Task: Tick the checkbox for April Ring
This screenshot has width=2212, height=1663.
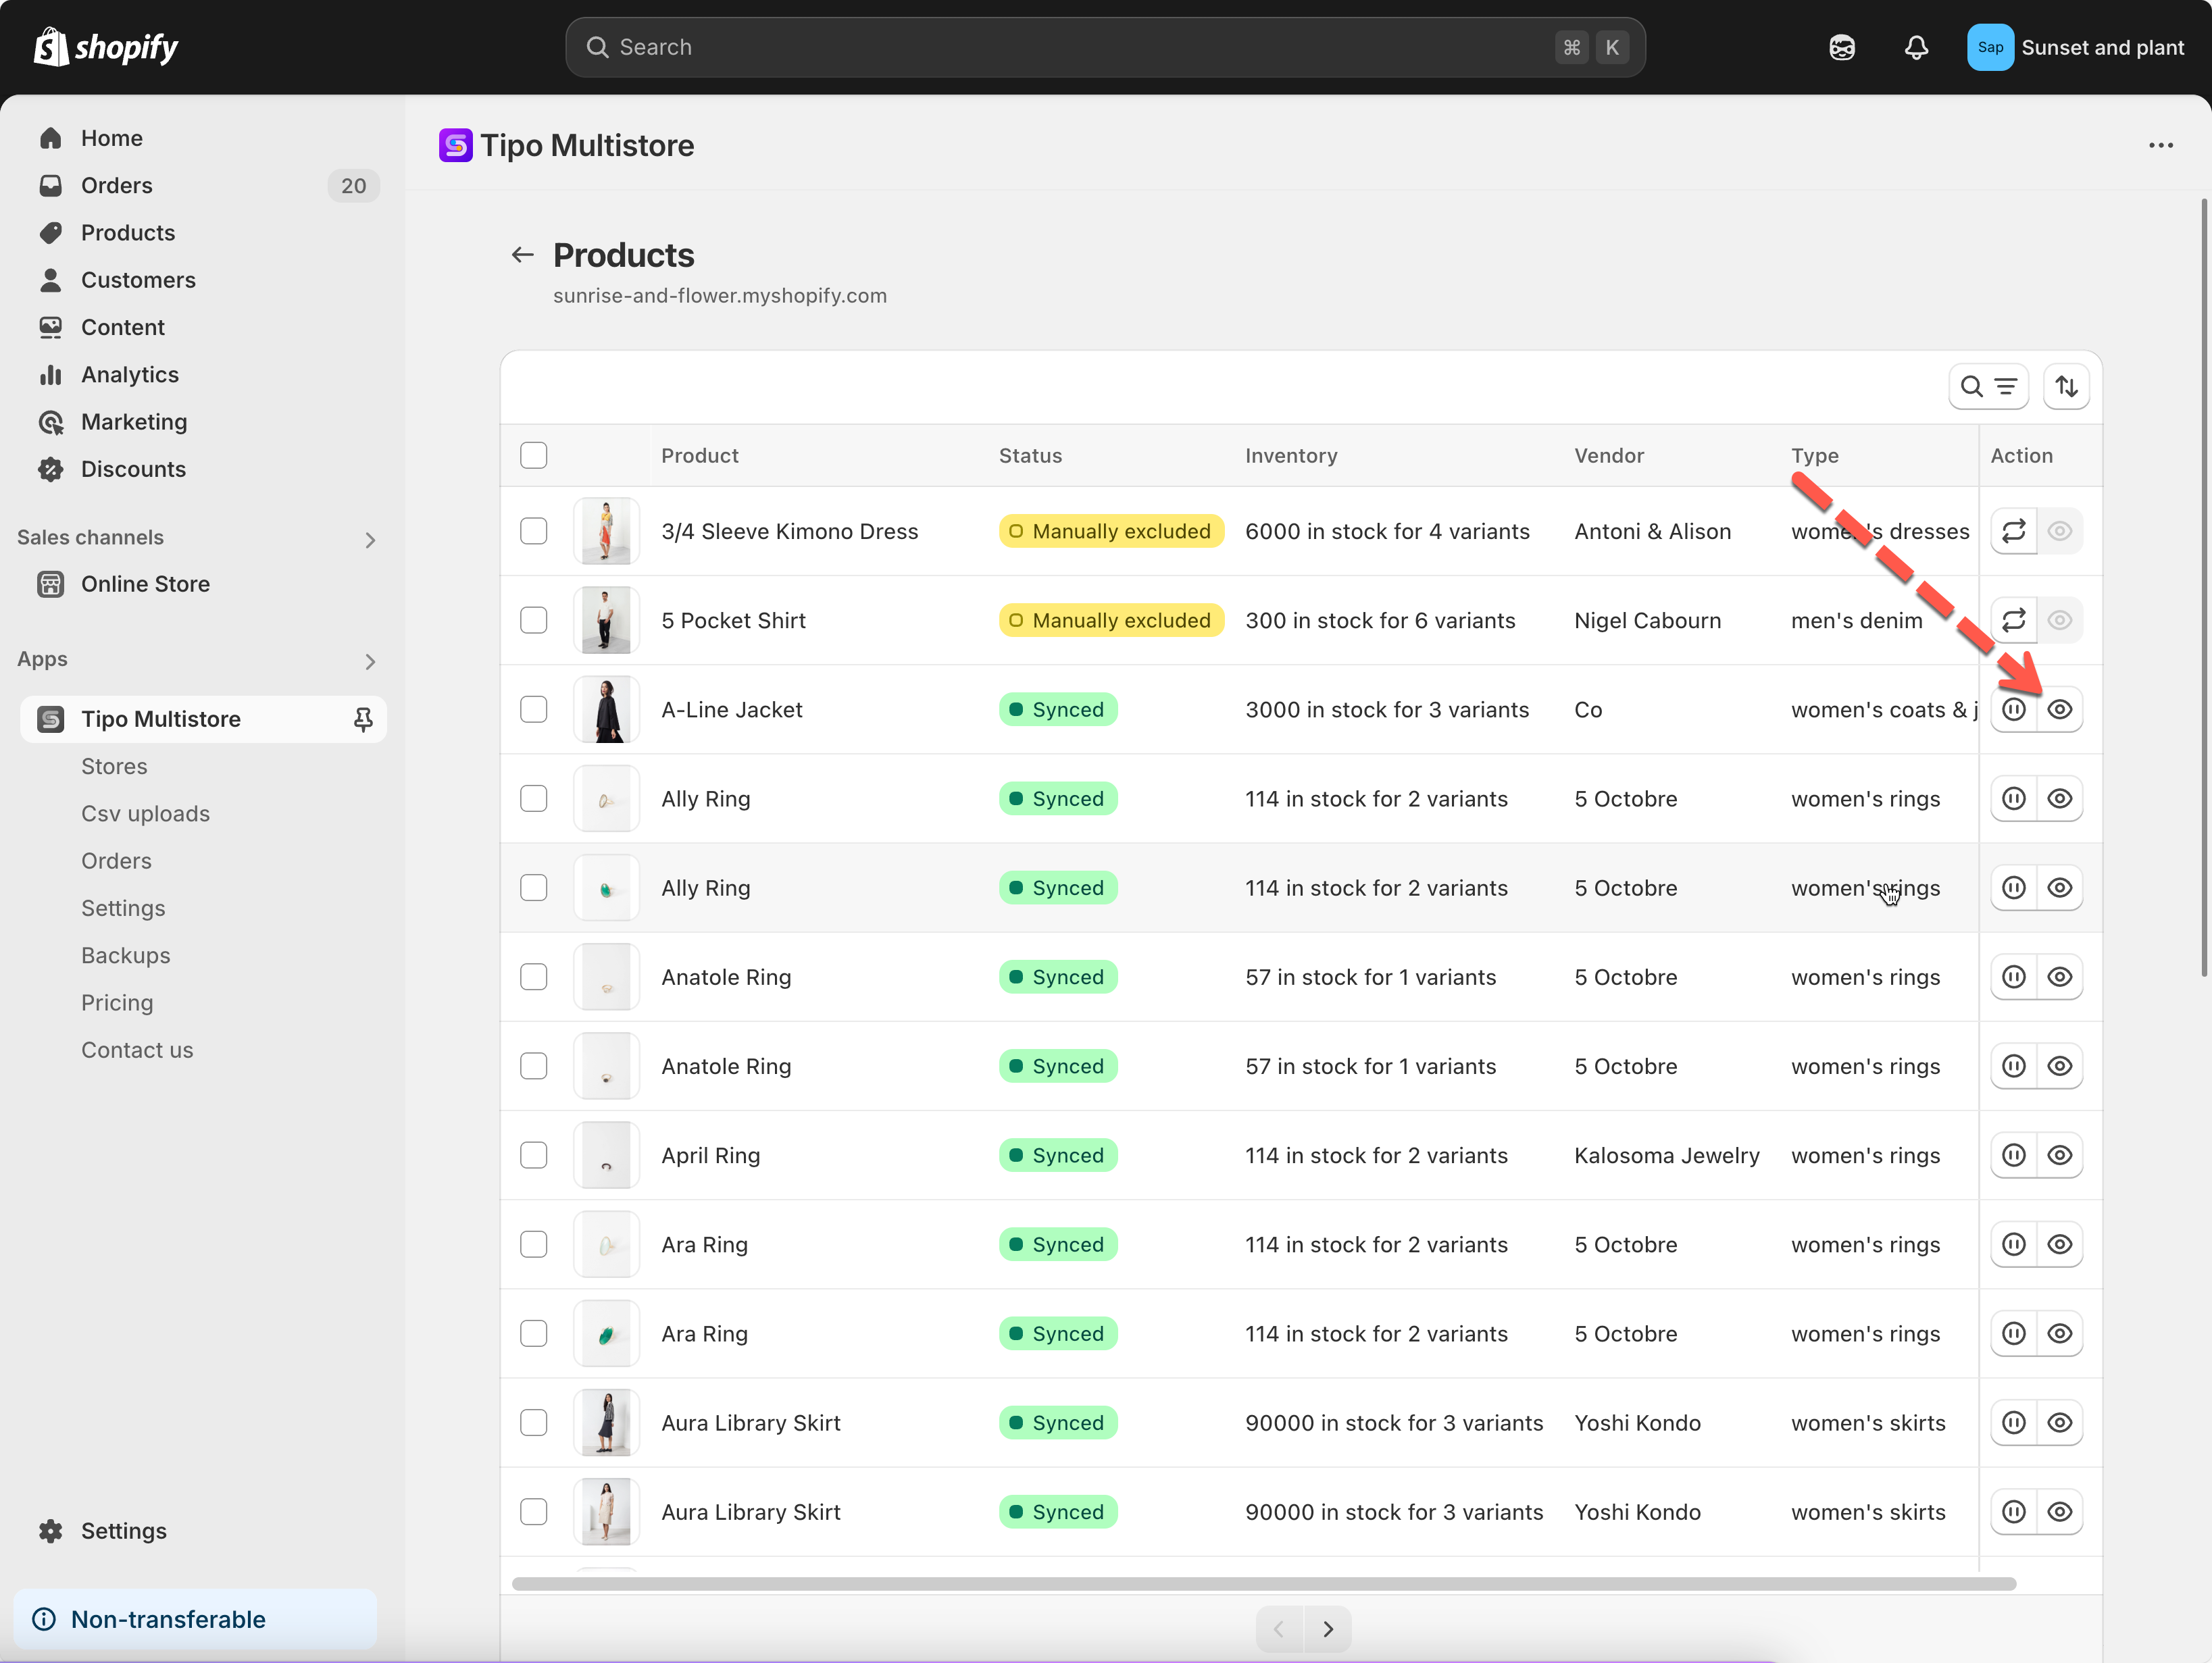Action: click(534, 1155)
